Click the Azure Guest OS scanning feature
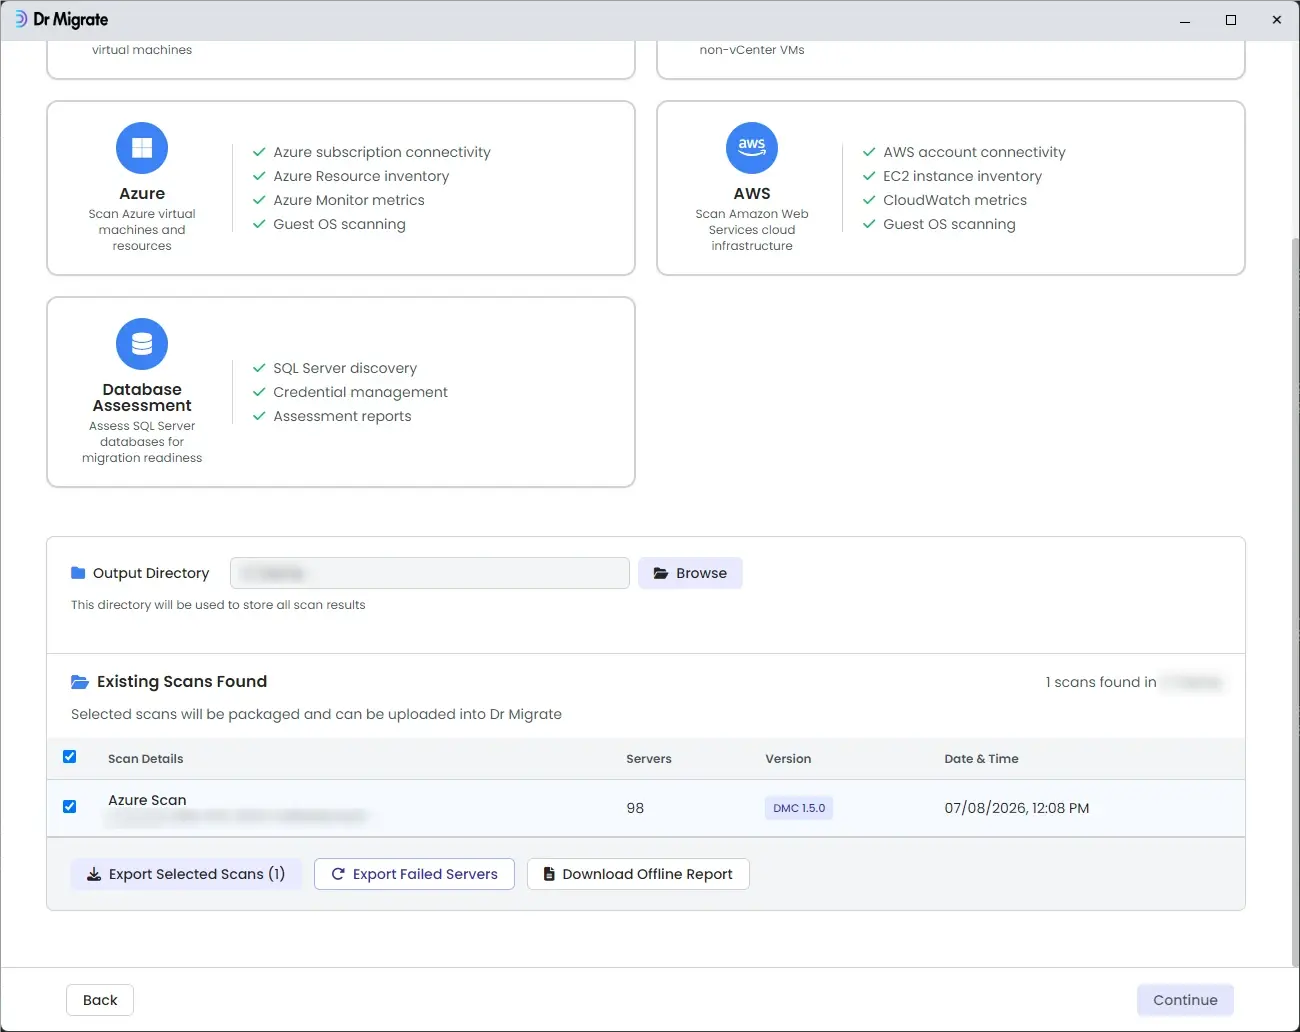Image resolution: width=1300 pixels, height=1032 pixels. [x=339, y=224]
